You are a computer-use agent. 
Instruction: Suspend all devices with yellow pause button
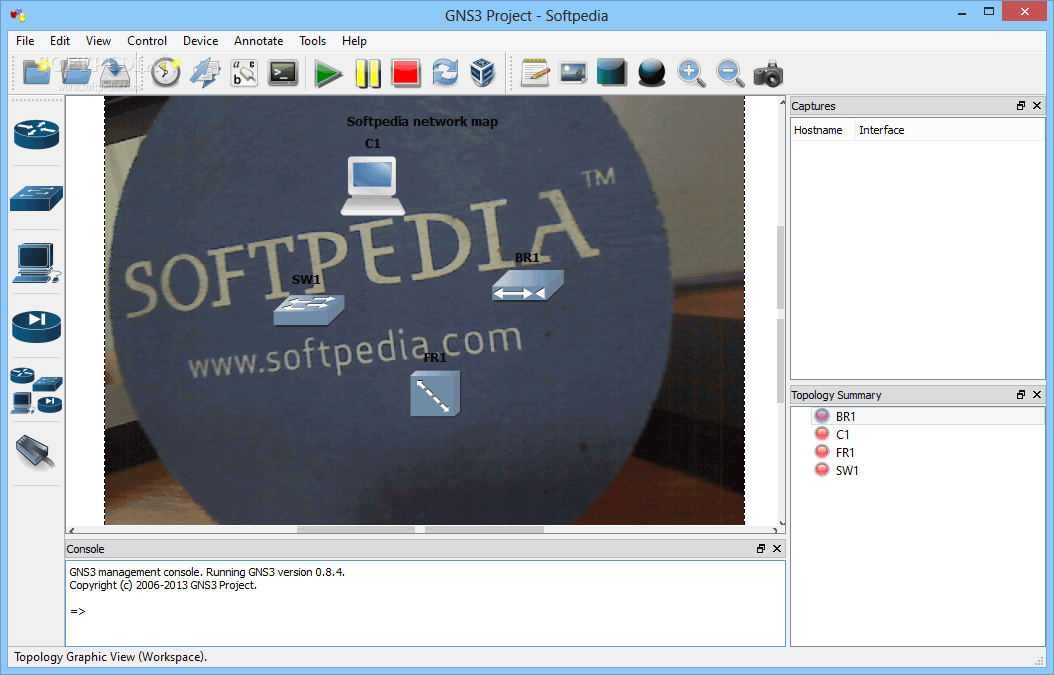click(x=368, y=73)
